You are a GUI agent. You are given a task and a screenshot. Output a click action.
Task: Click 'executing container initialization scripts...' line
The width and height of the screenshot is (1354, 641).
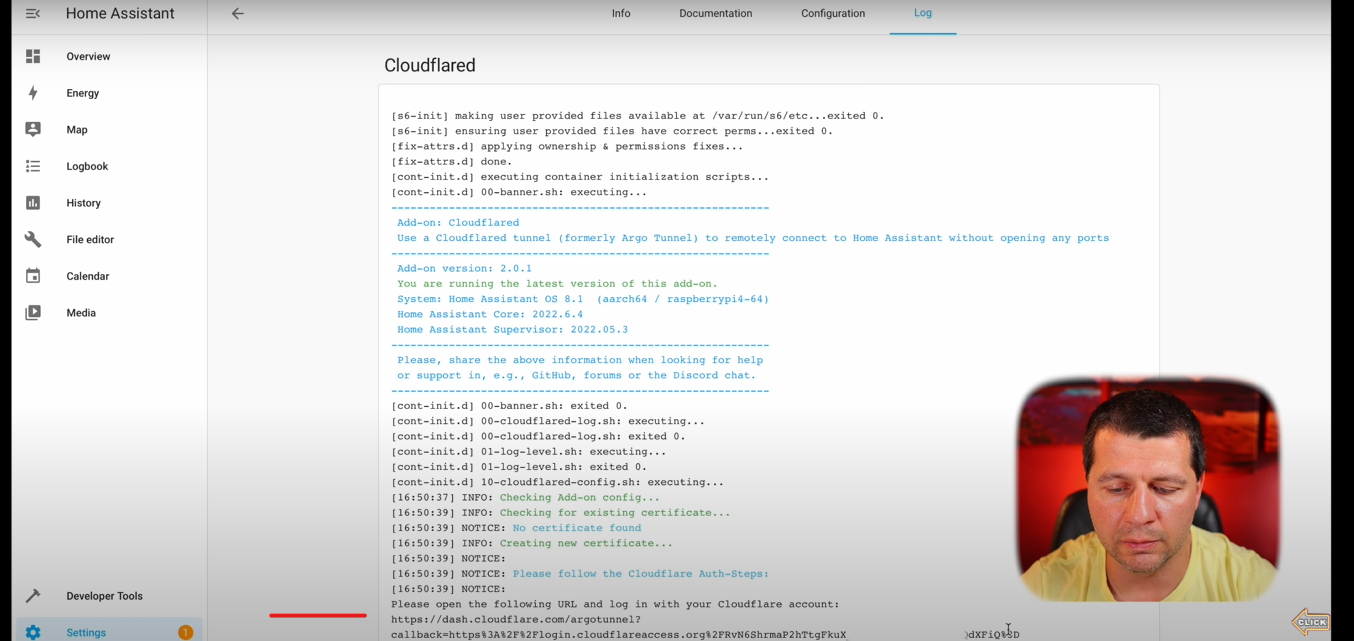[x=580, y=177]
